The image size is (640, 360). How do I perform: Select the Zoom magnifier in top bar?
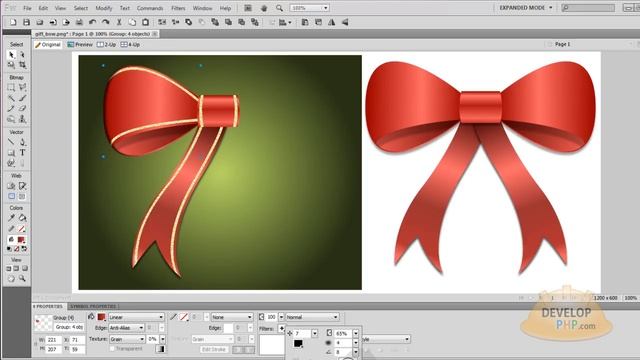[279, 8]
